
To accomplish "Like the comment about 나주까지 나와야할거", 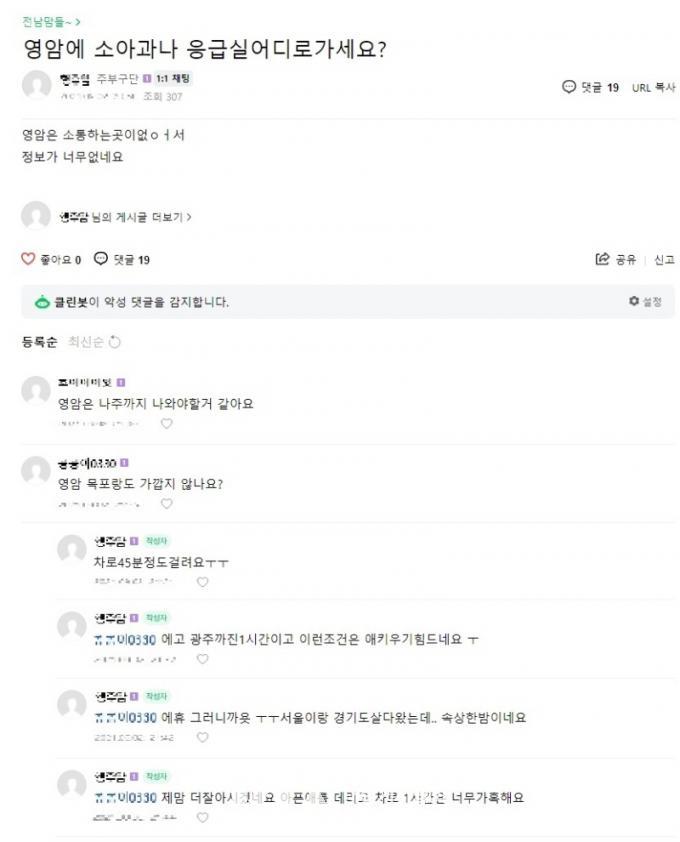I will pos(167,424).
